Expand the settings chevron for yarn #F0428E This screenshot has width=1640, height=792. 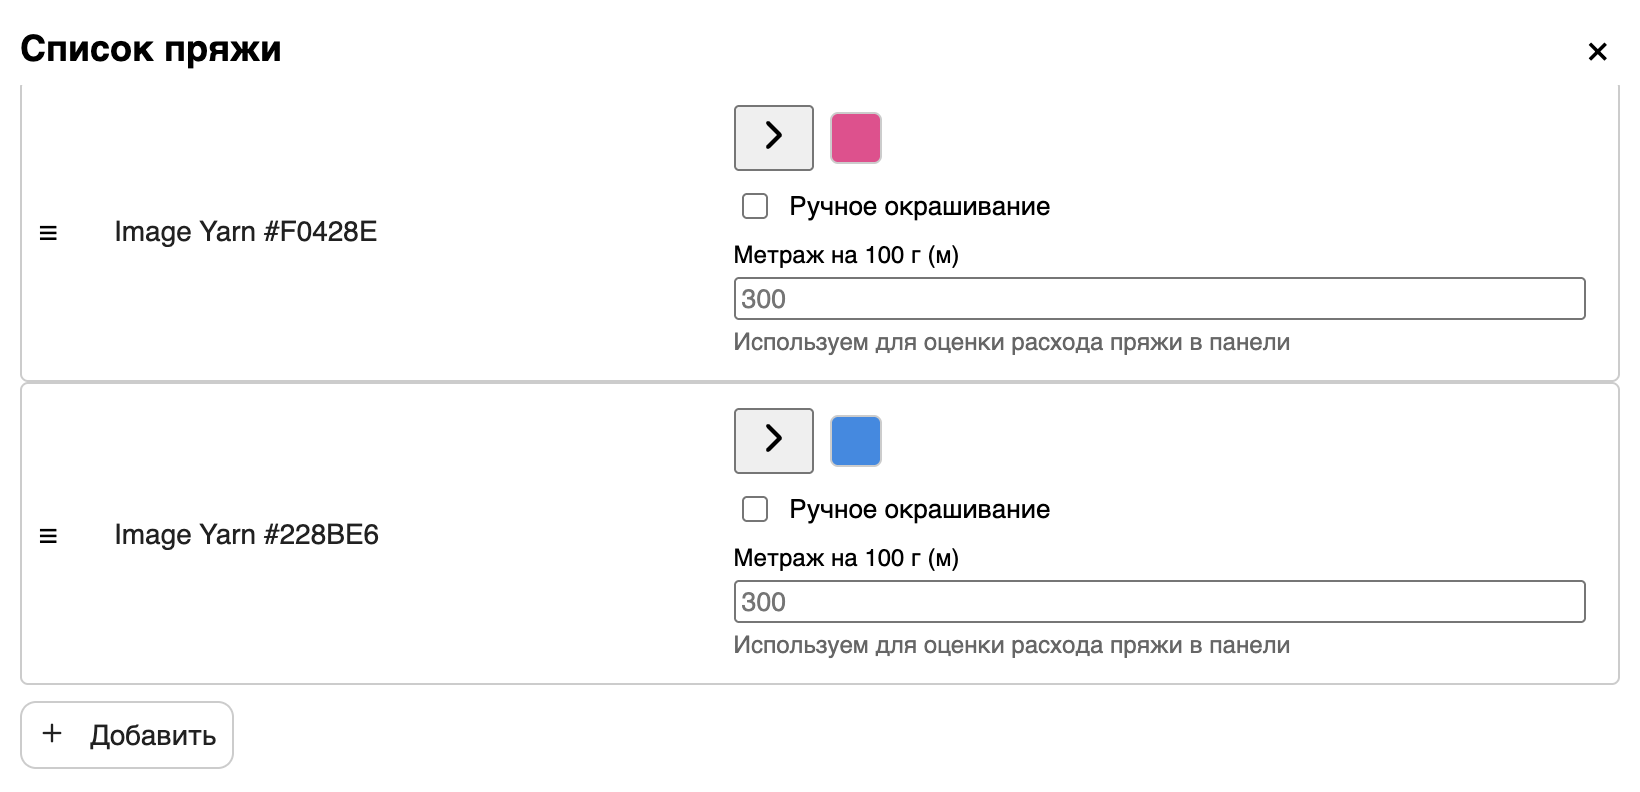pos(773,138)
